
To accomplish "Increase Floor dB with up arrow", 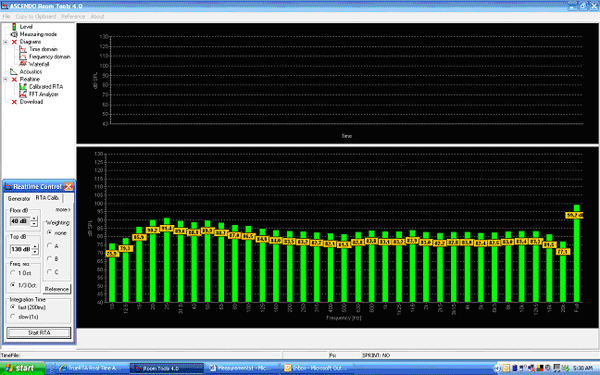I will 34,219.
